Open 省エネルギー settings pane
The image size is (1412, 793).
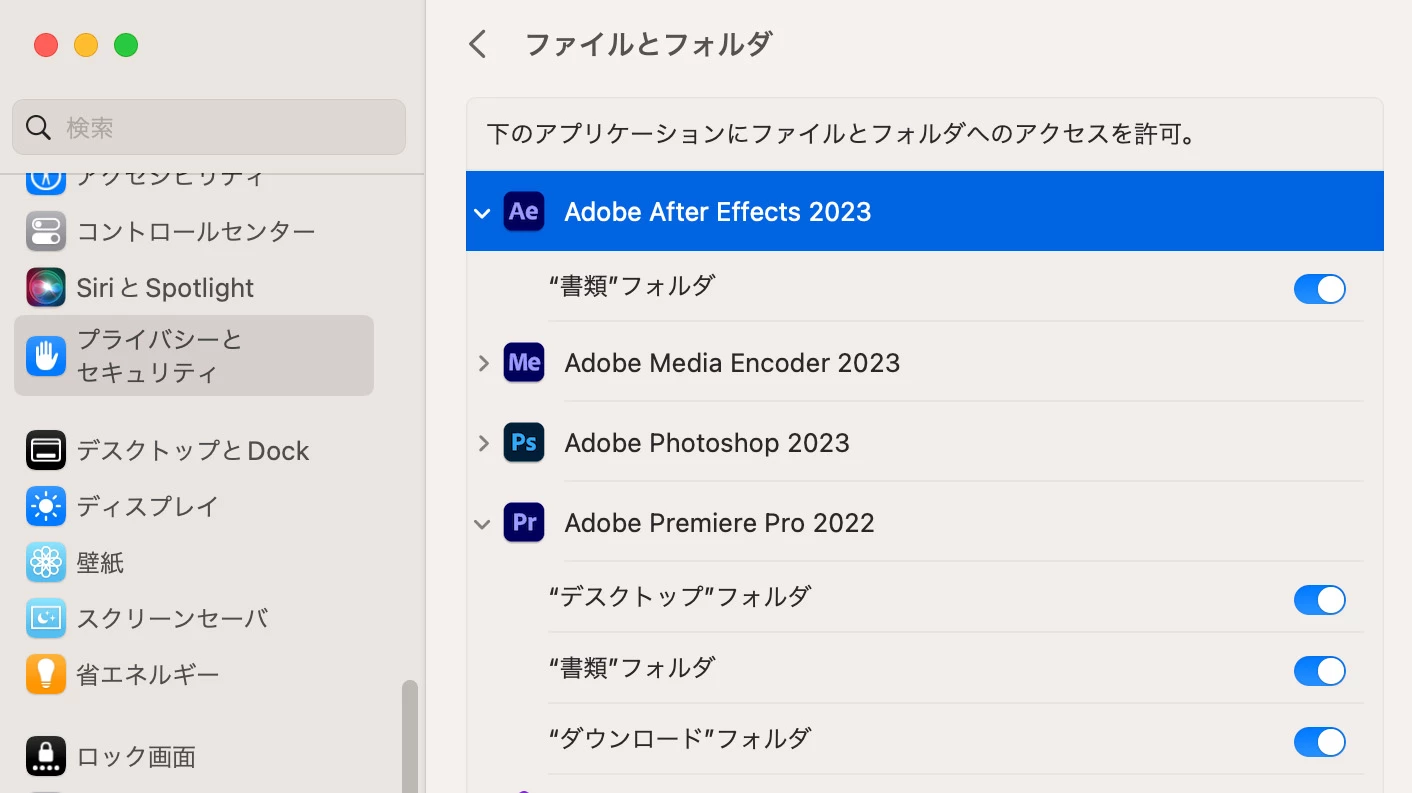[194, 675]
